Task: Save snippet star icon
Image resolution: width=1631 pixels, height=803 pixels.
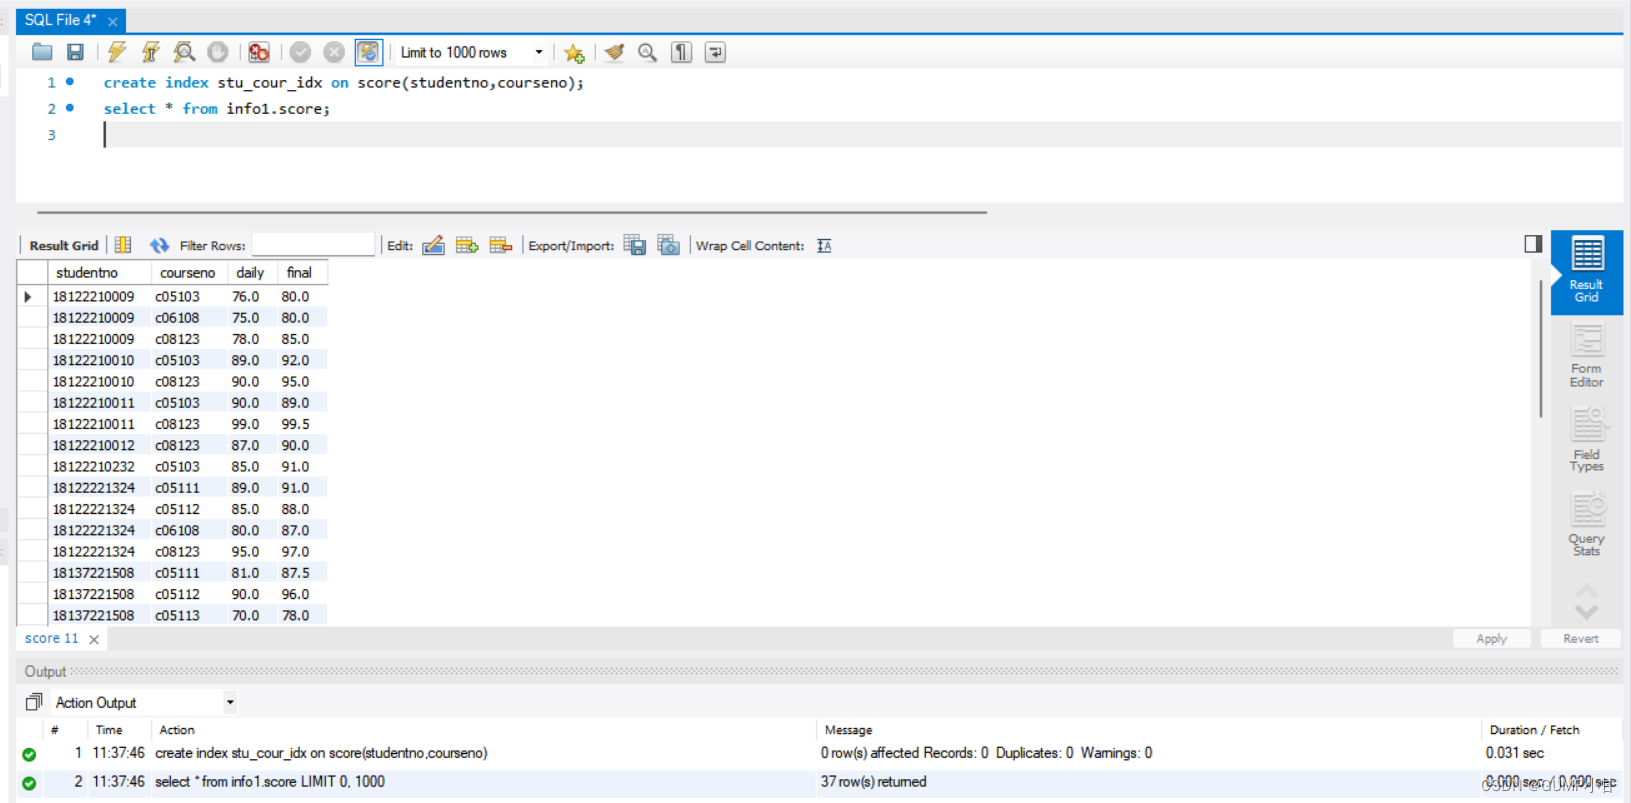Action: coord(574,53)
